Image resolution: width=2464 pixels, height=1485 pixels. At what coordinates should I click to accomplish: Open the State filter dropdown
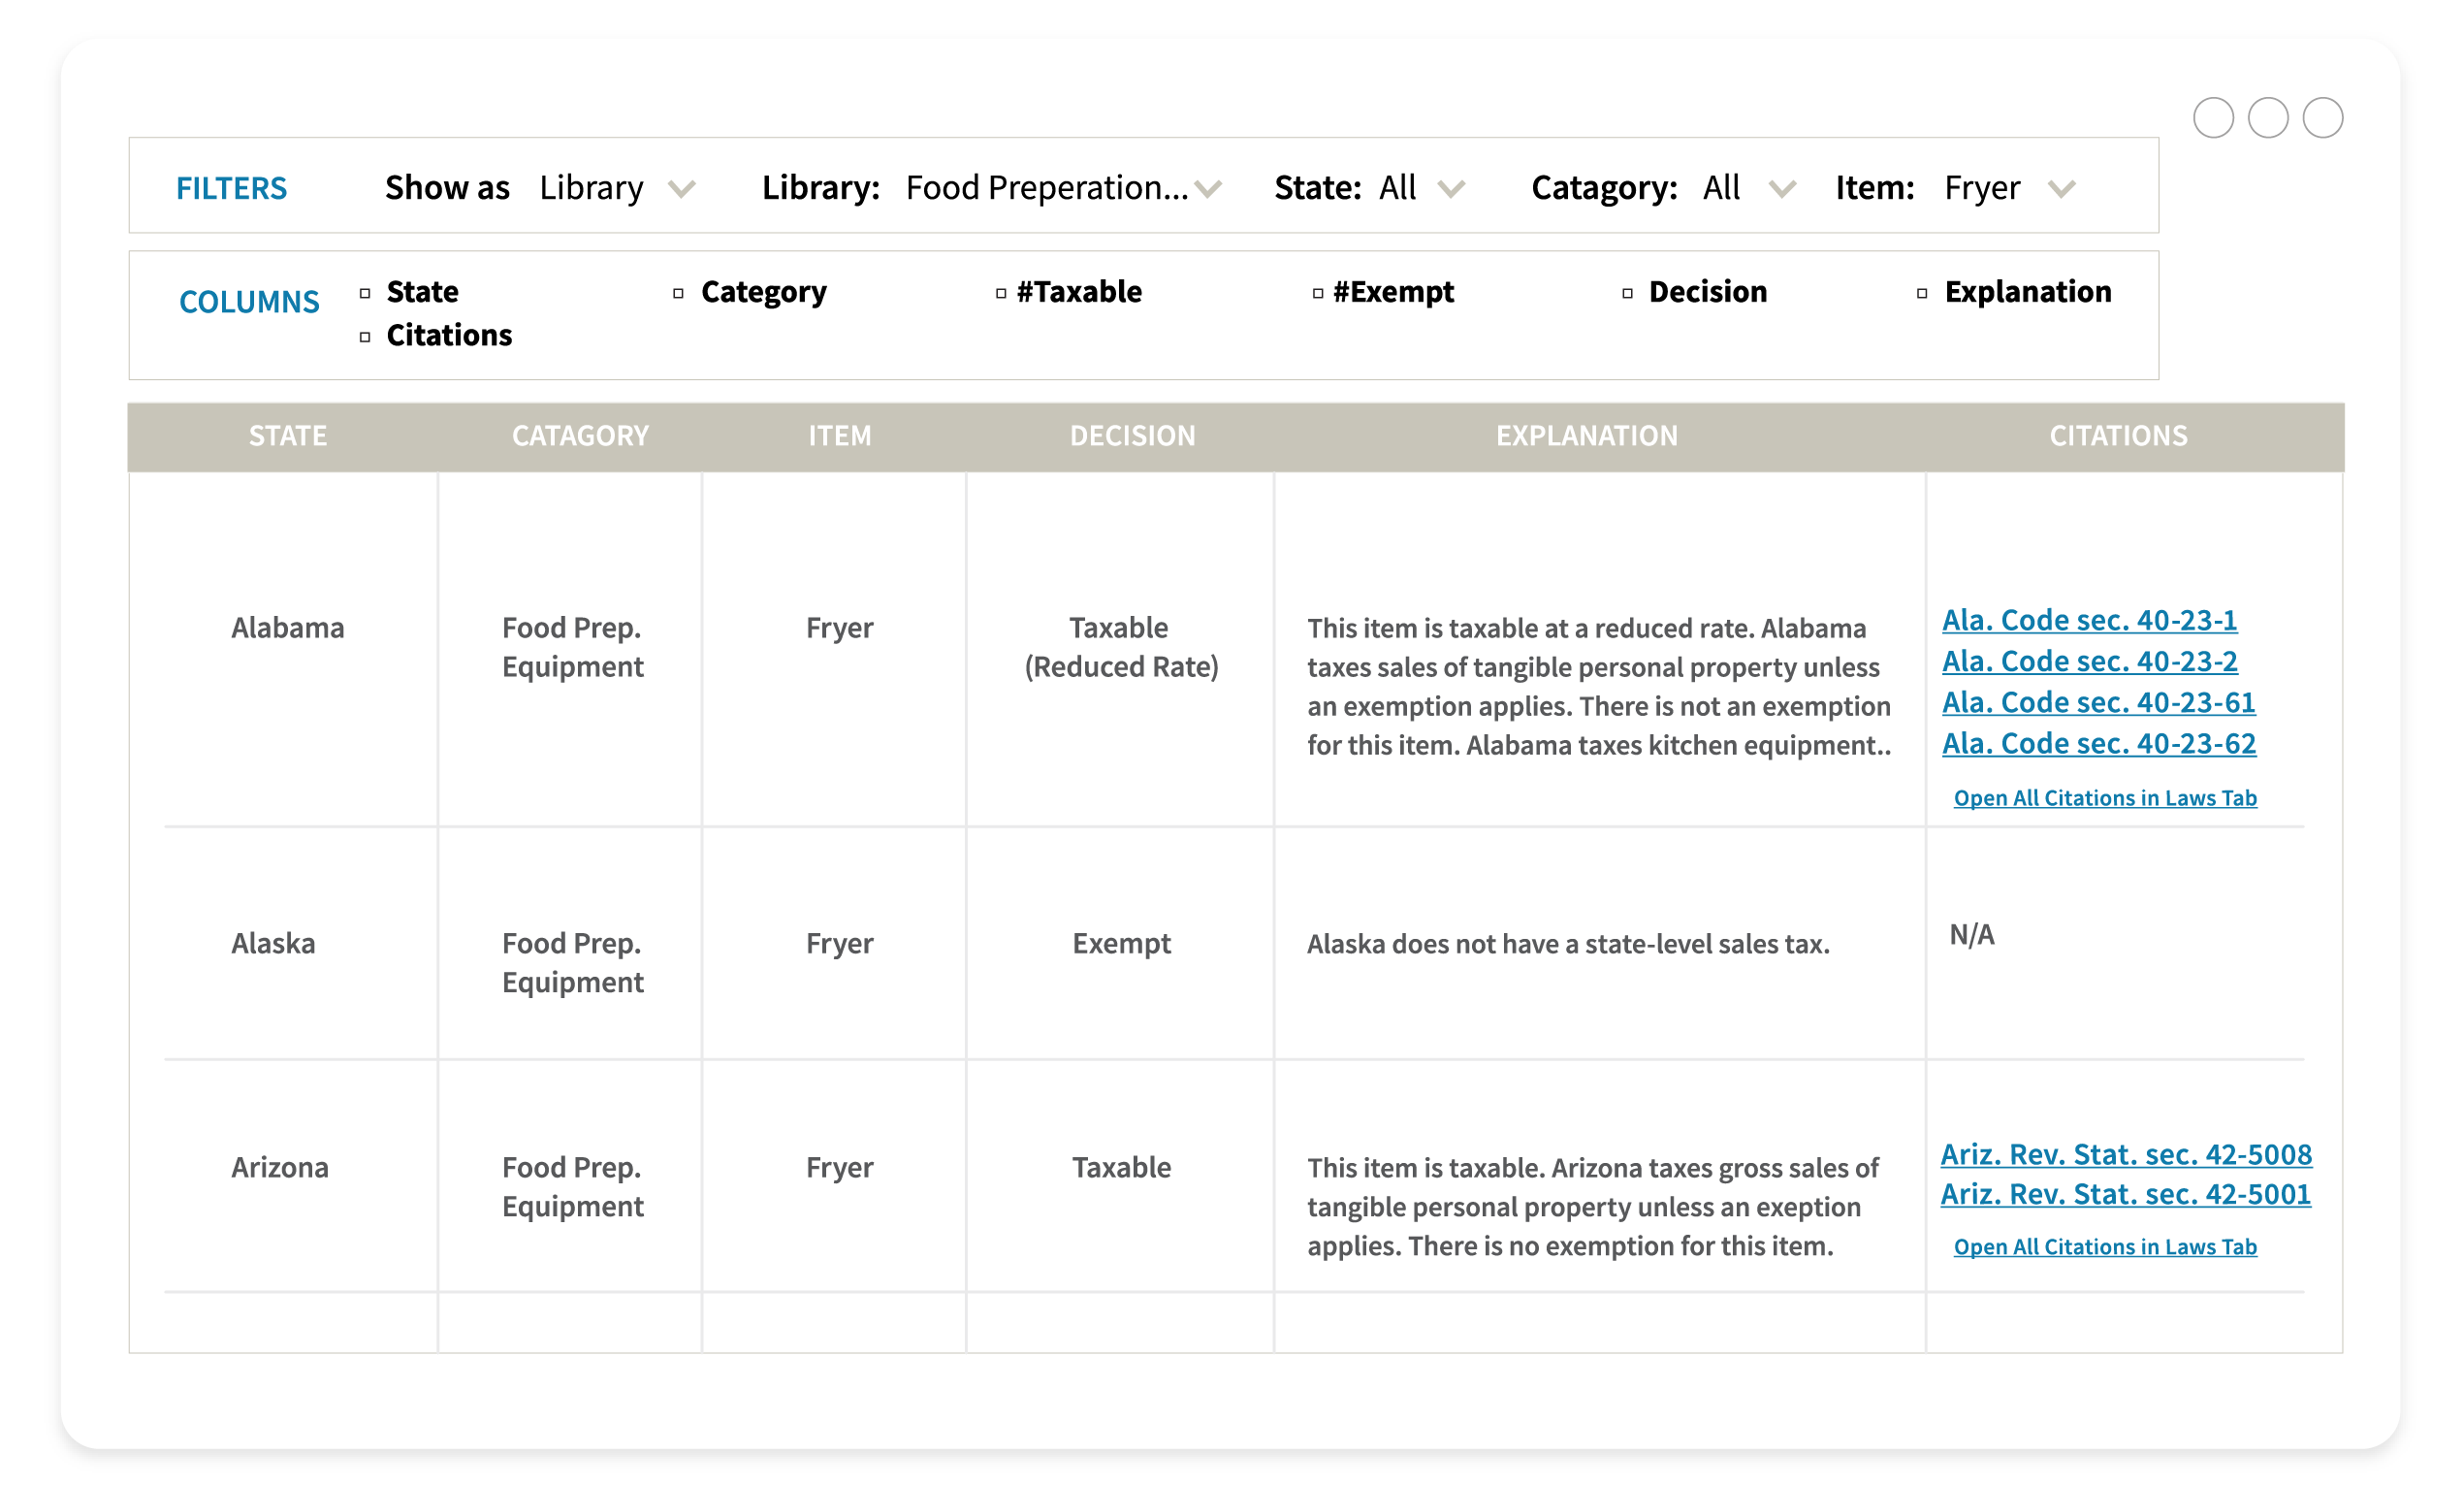coord(1451,188)
